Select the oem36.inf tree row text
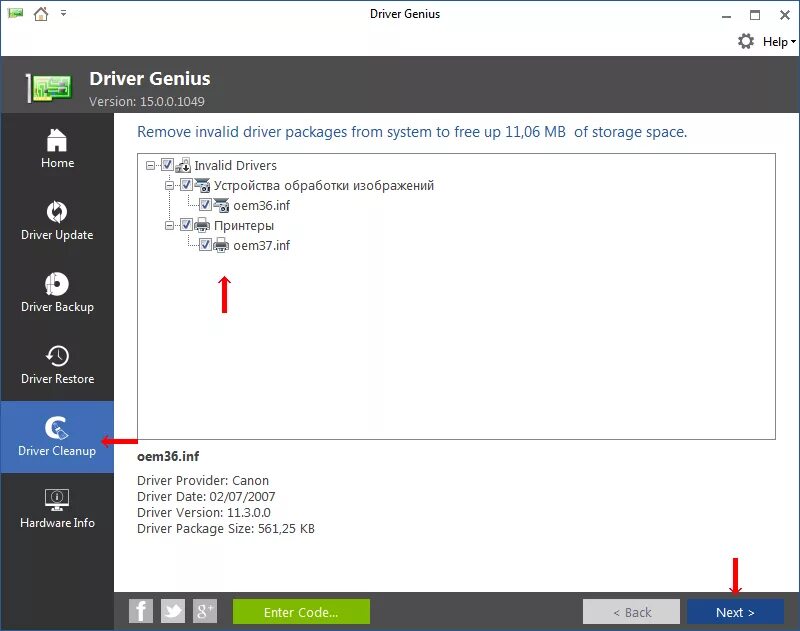Viewport: 800px width, 631px height. click(261, 206)
